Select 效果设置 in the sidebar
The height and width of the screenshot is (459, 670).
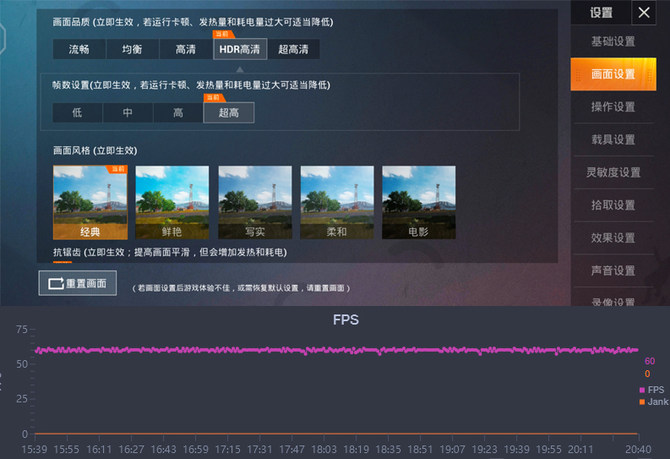pyautogui.click(x=612, y=238)
